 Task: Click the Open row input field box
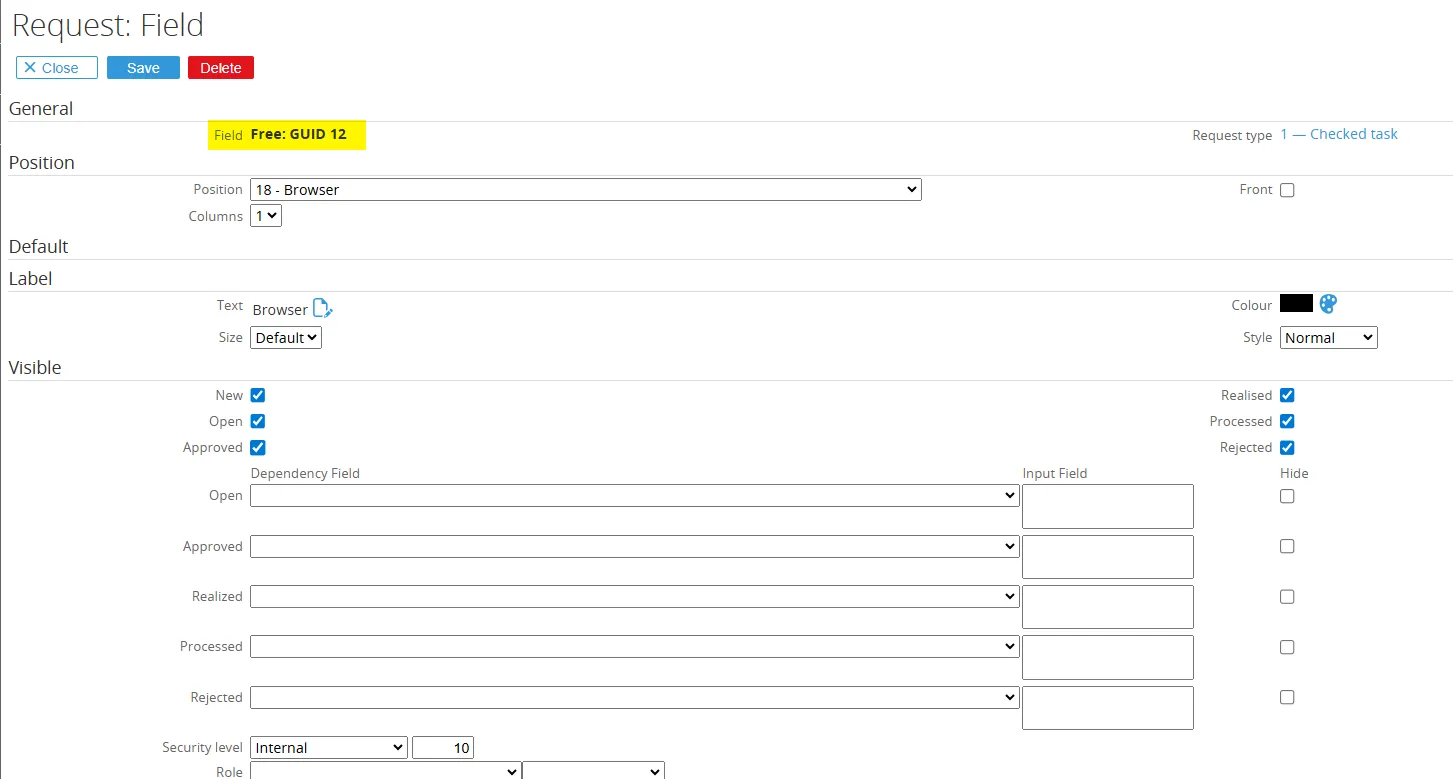[1108, 506]
